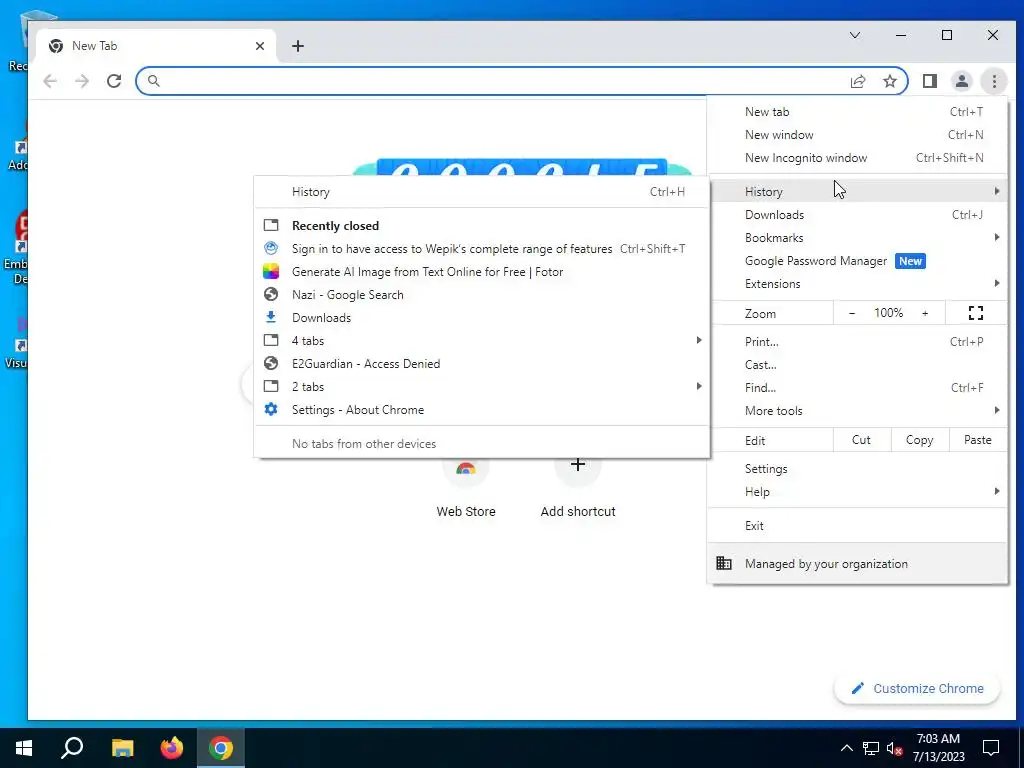Open Windows taskbar search

pyautogui.click(x=72, y=748)
